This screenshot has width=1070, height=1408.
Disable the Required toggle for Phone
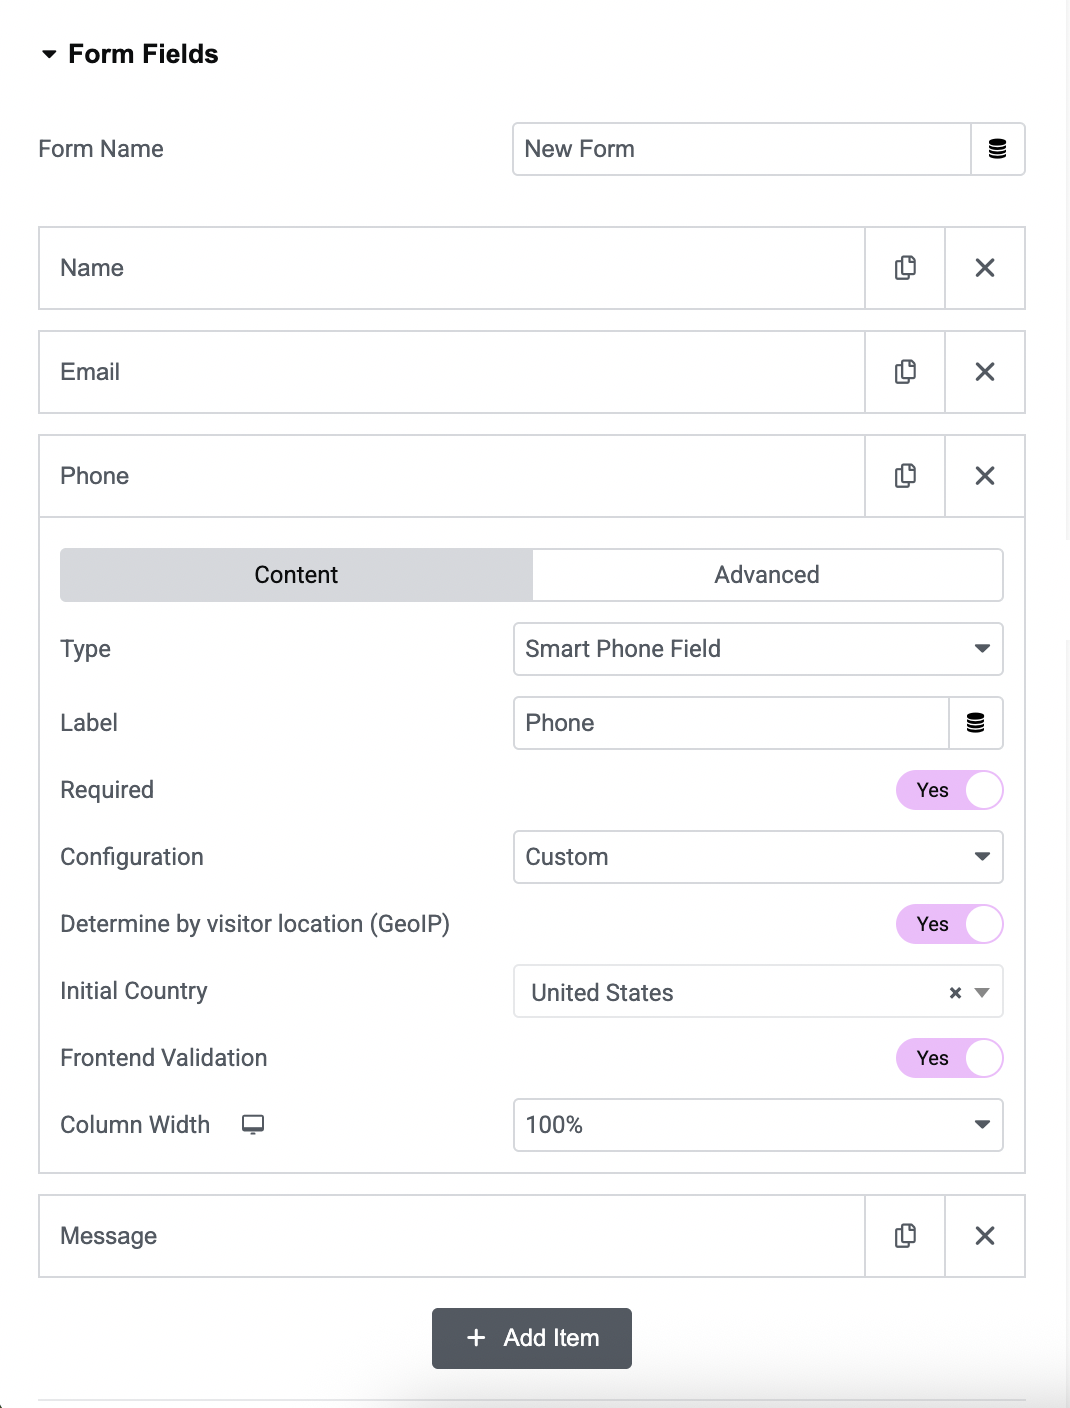coord(949,790)
